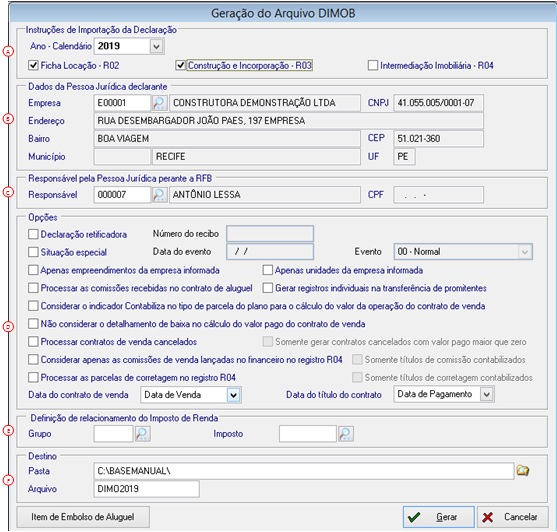
Task: Open Item de Embolso de Aluguel
Action: pyautogui.click(x=83, y=517)
